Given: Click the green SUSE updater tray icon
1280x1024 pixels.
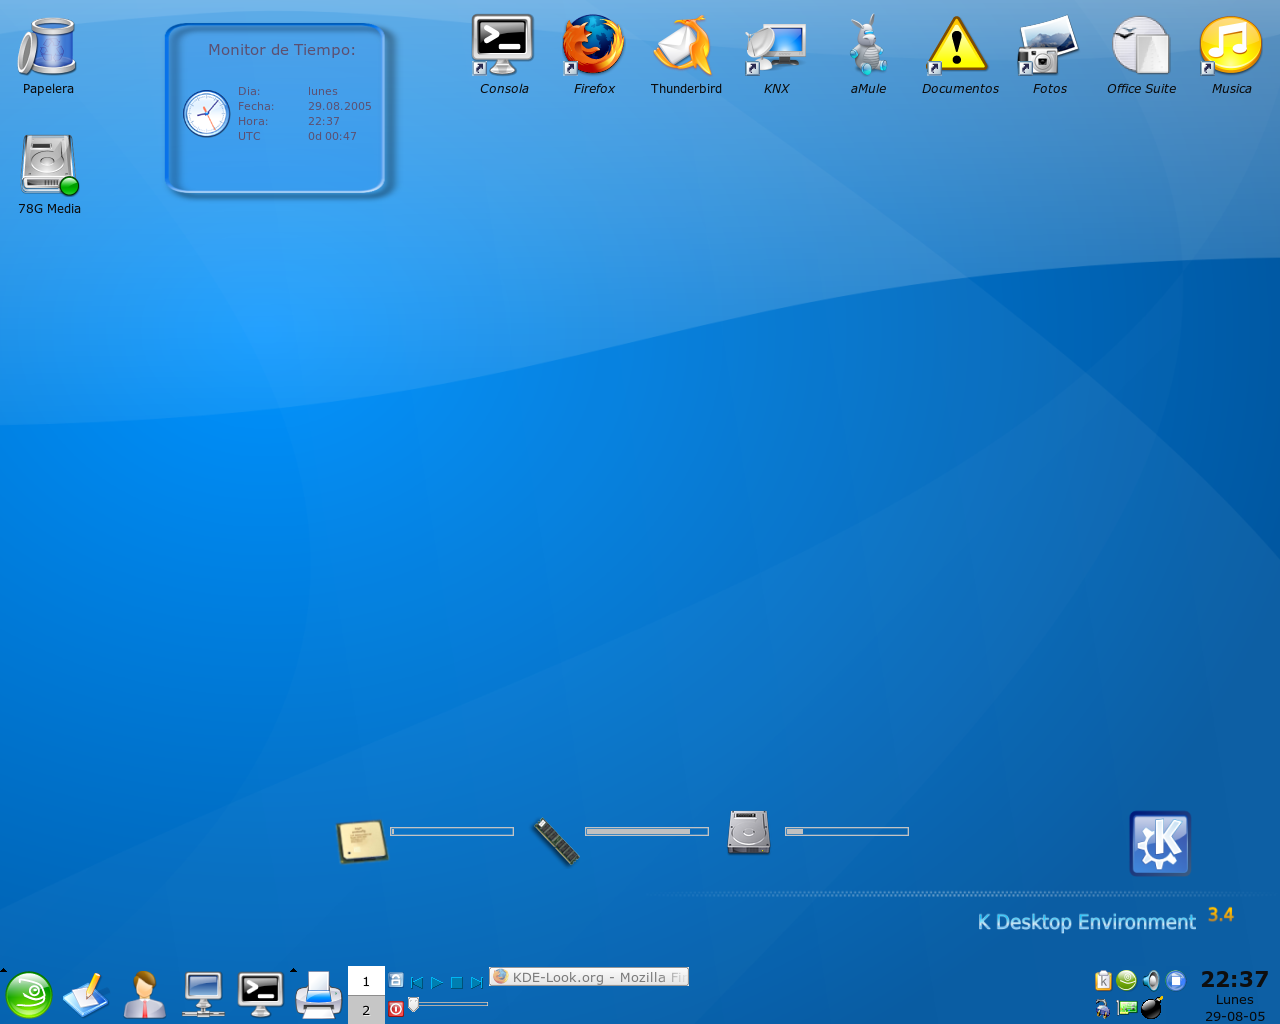Looking at the screenshot, I should (1127, 981).
